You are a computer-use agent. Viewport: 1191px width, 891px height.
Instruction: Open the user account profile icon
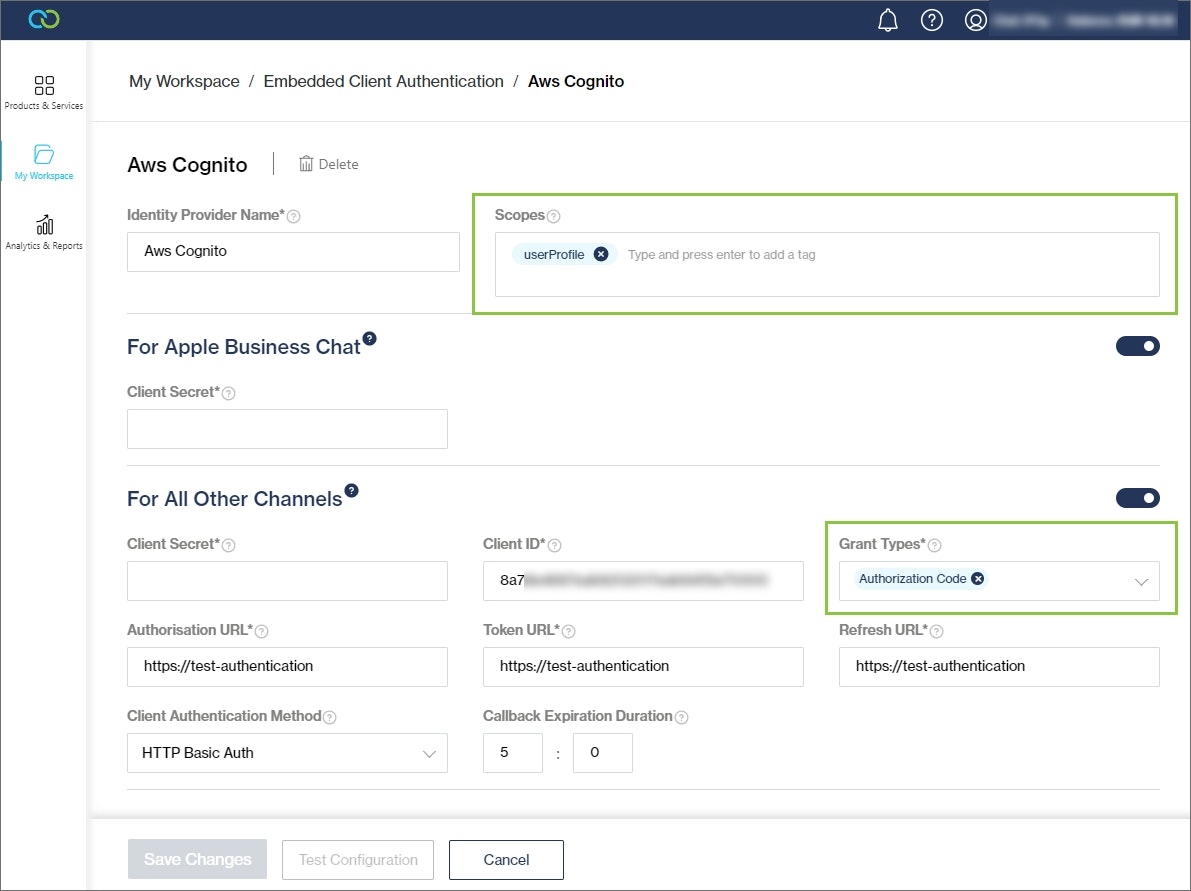975,20
